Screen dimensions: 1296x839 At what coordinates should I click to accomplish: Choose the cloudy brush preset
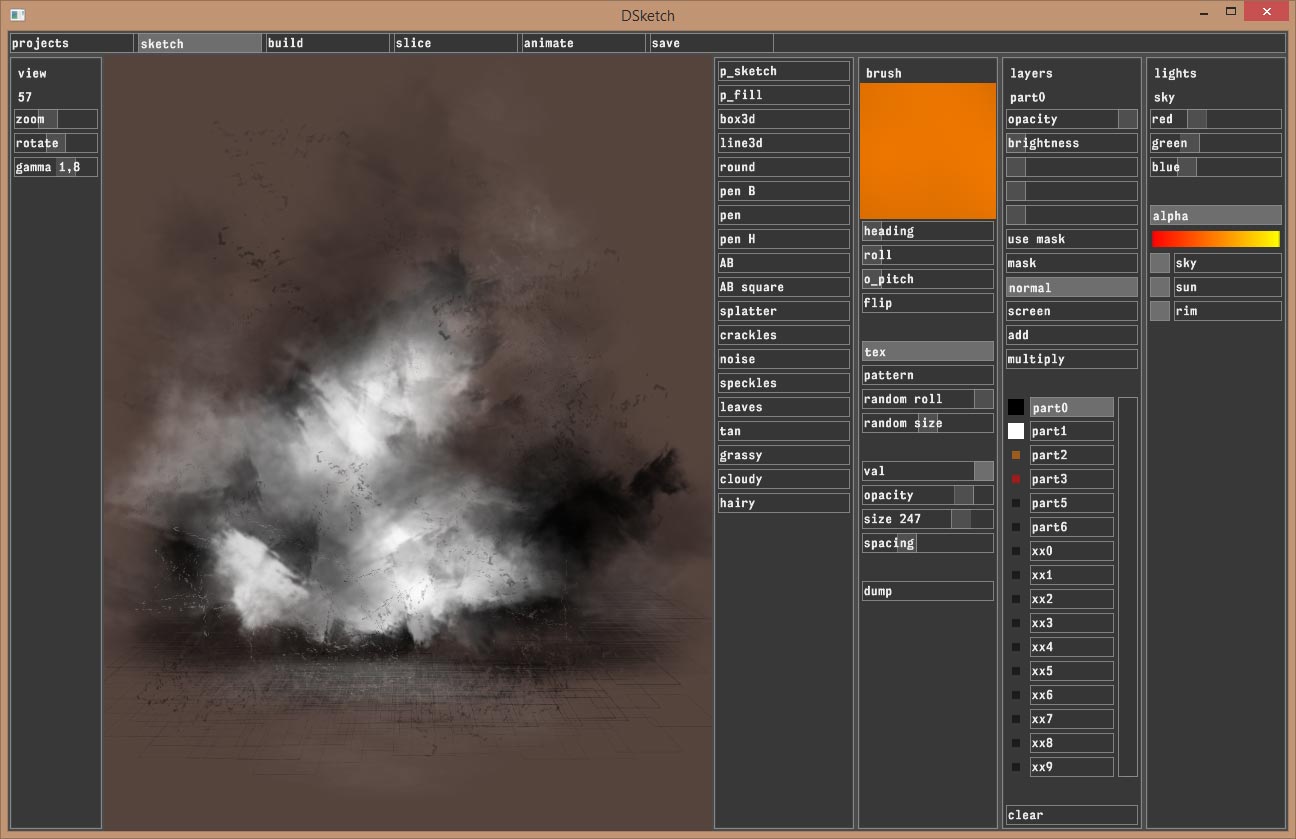click(783, 479)
